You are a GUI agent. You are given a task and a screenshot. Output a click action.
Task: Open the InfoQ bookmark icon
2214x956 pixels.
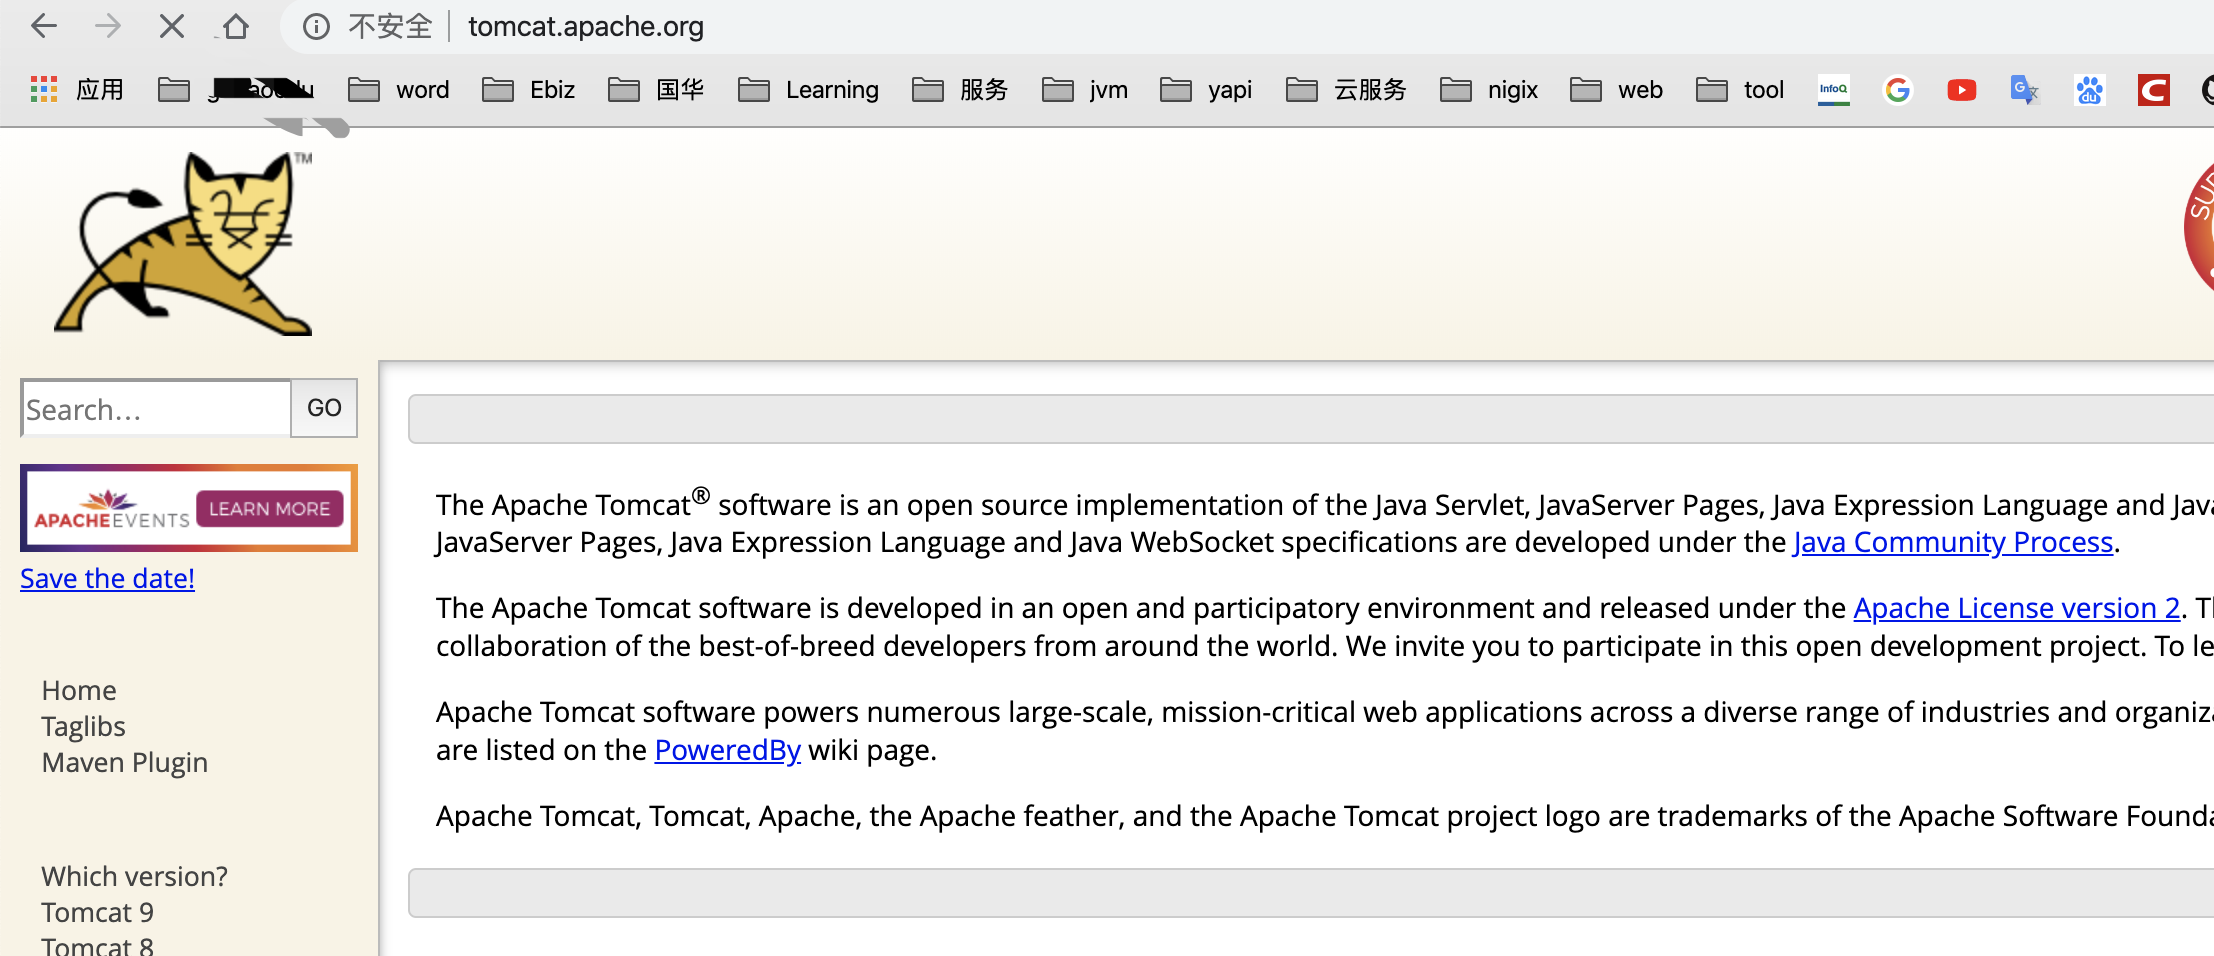(1834, 90)
